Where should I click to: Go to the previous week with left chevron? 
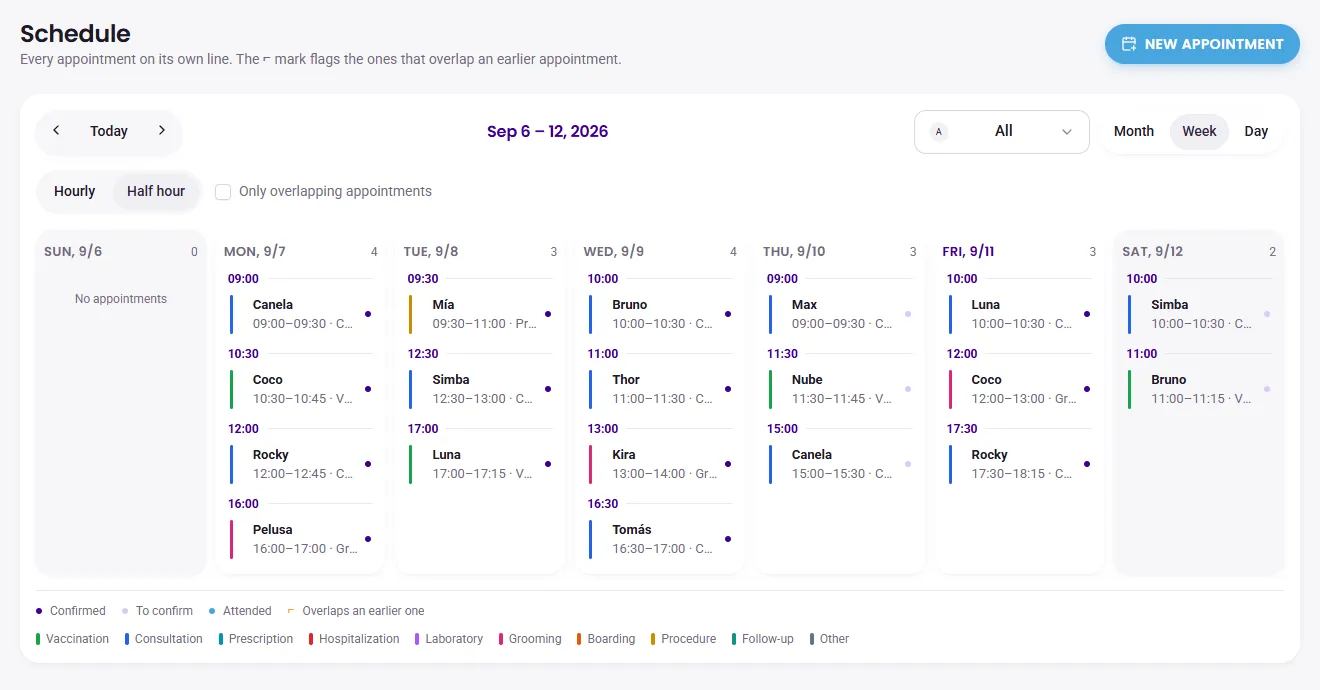(x=56, y=131)
